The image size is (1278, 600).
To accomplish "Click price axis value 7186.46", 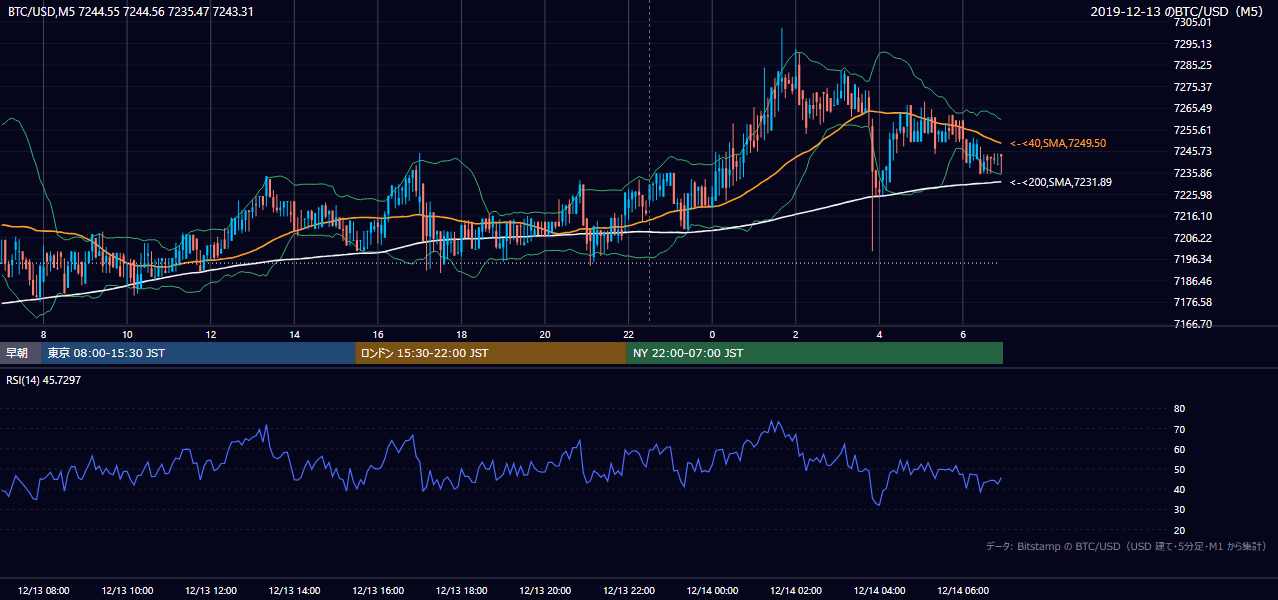I will point(1192,281).
